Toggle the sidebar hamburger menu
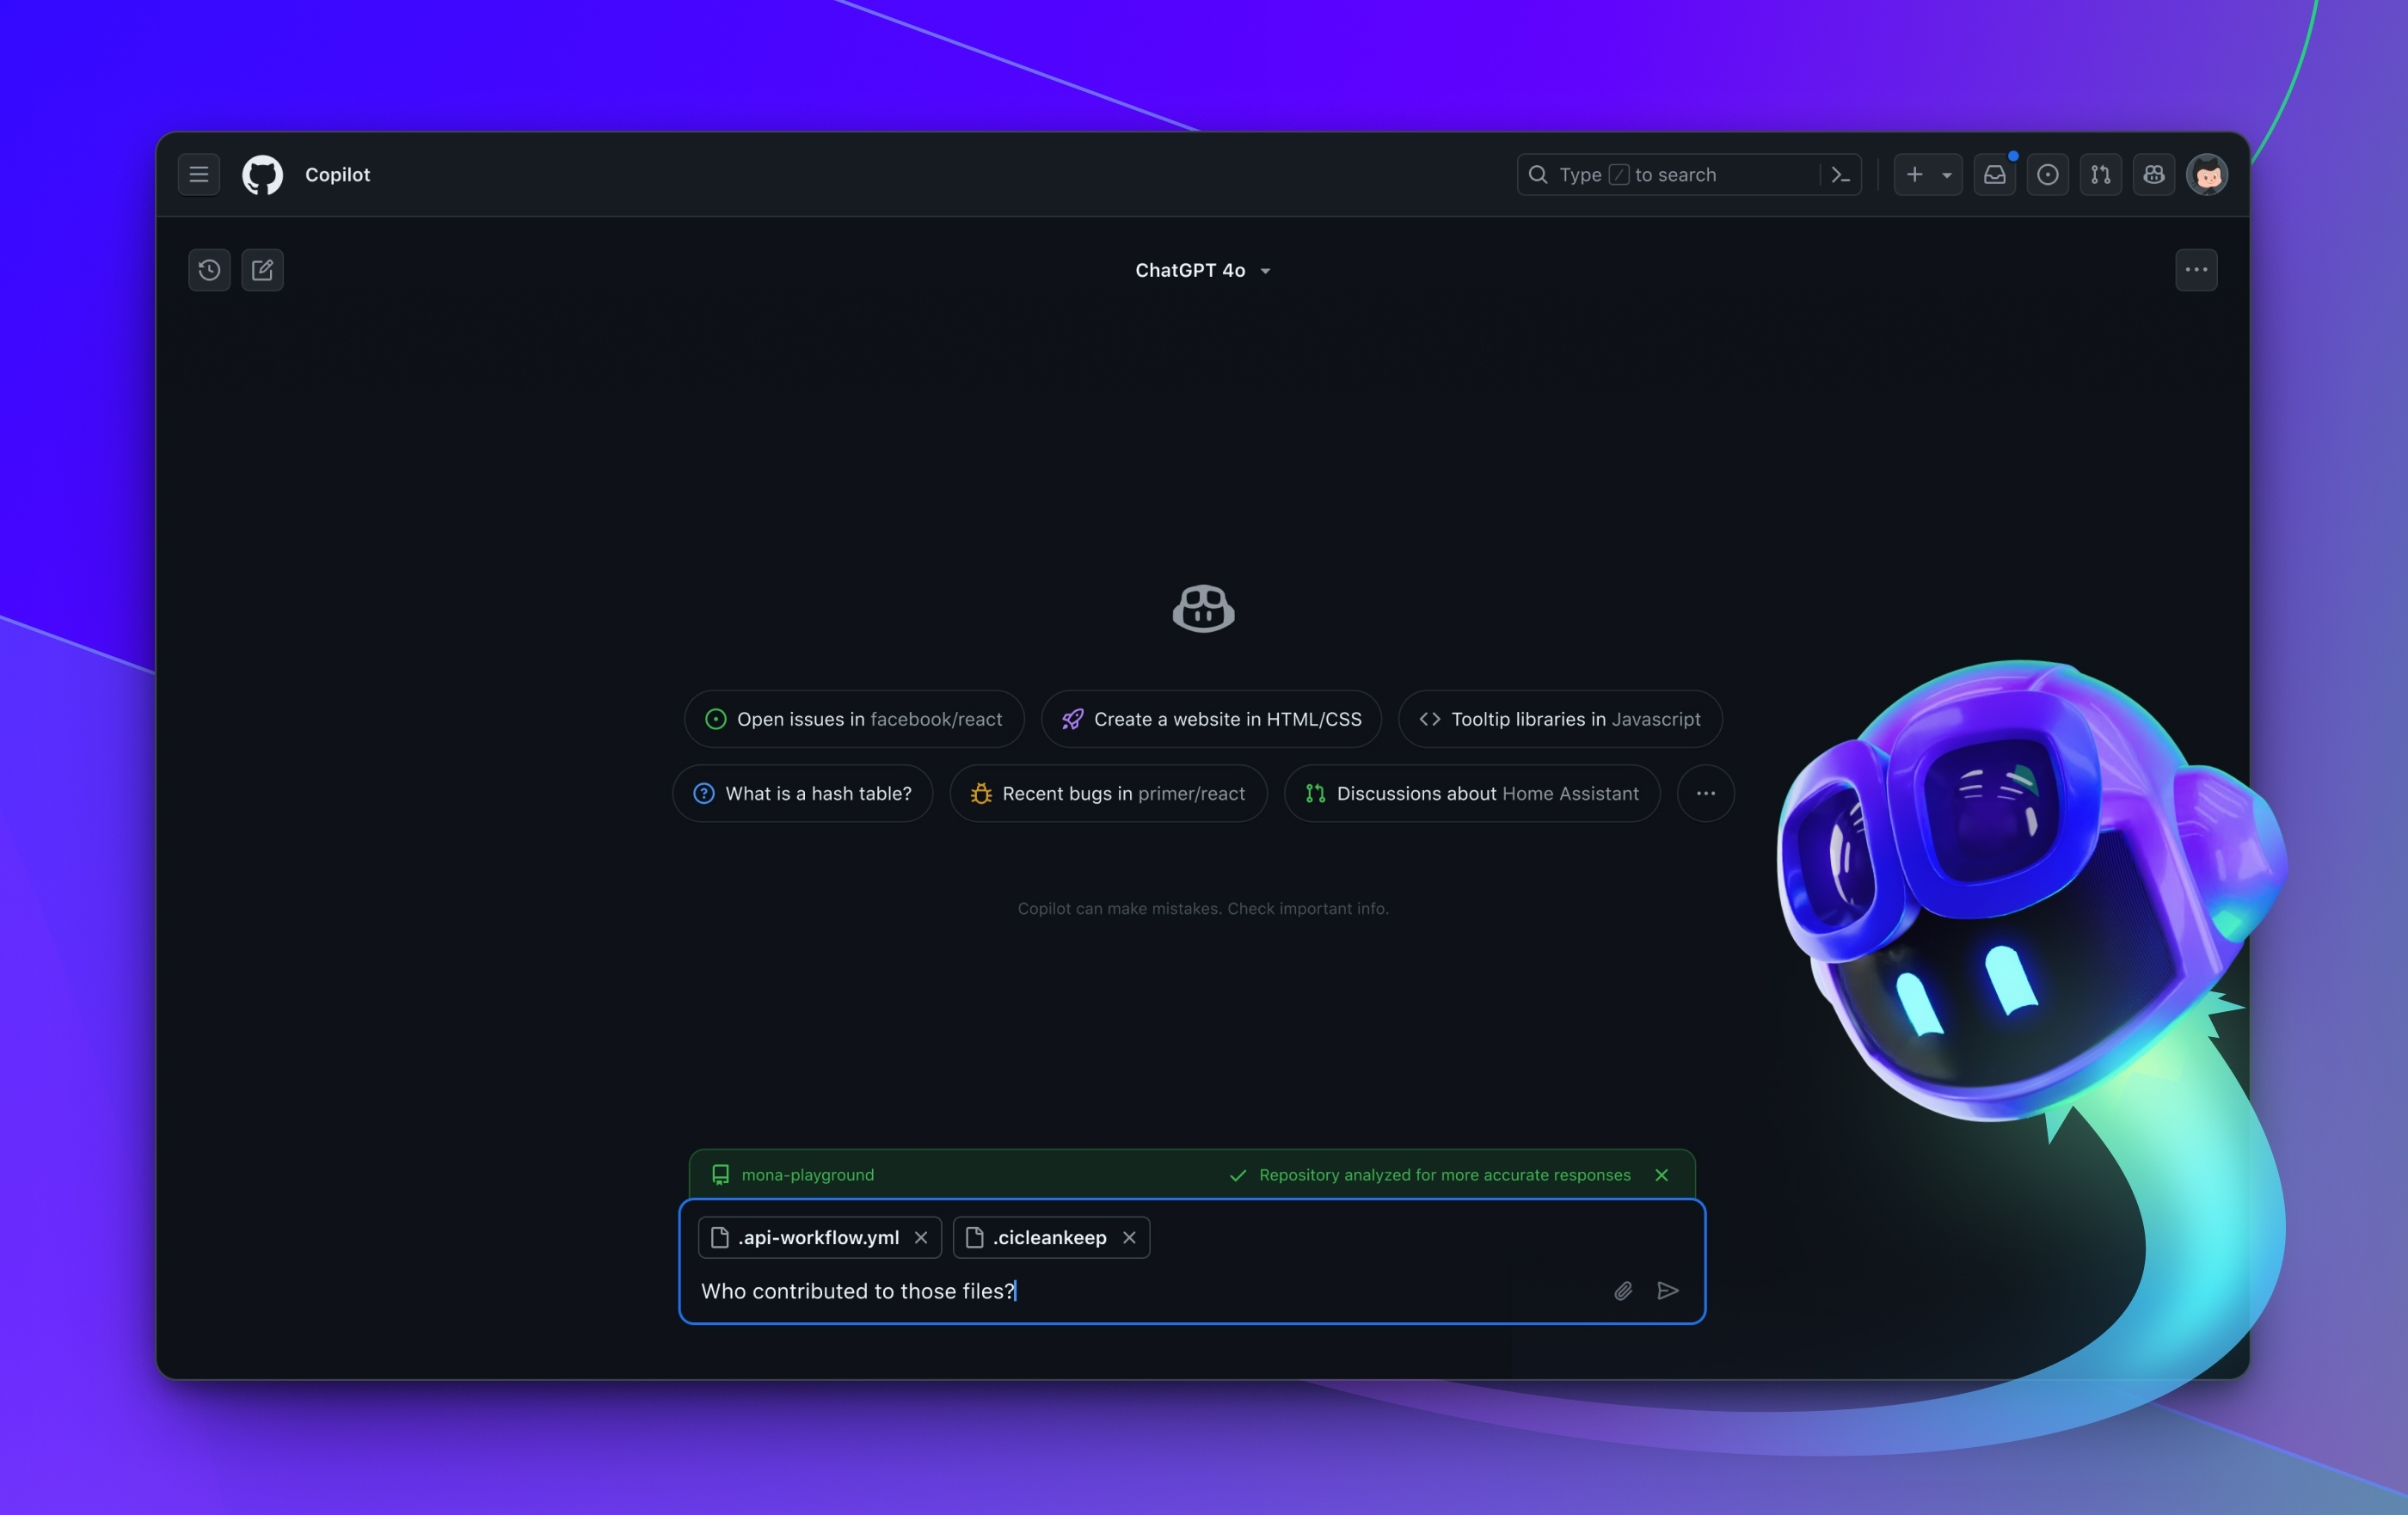Image resolution: width=2408 pixels, height=1515 pixels. click(x=197, y=175)
